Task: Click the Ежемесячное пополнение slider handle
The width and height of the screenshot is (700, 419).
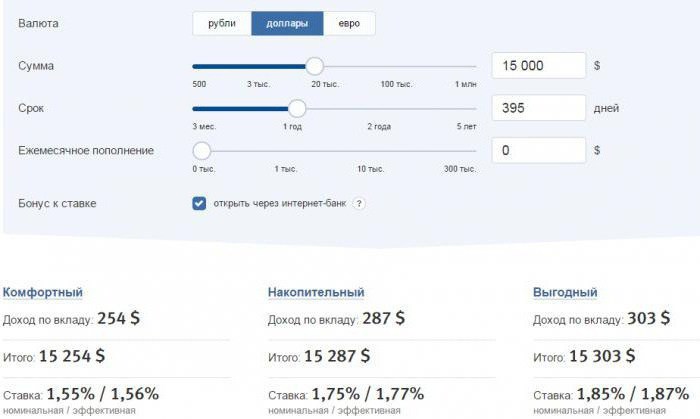Action: [x=202, y=150]
